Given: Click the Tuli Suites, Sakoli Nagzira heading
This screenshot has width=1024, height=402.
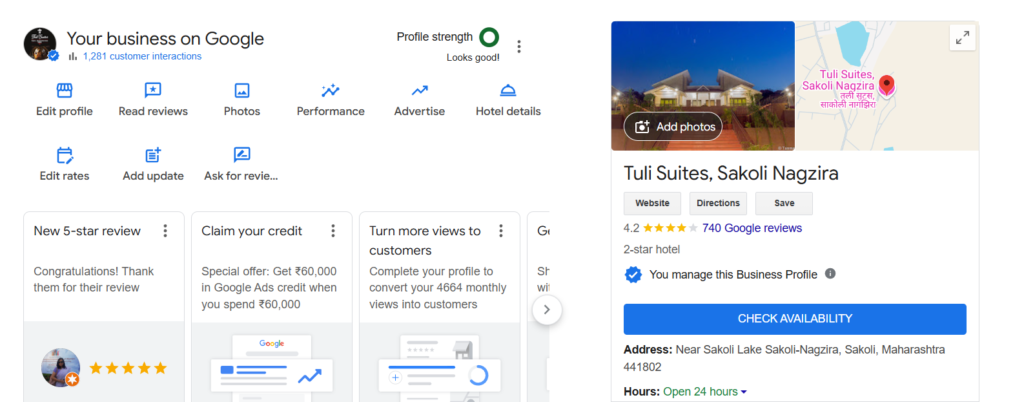Looking at the screenshot, I should point(731,174).
